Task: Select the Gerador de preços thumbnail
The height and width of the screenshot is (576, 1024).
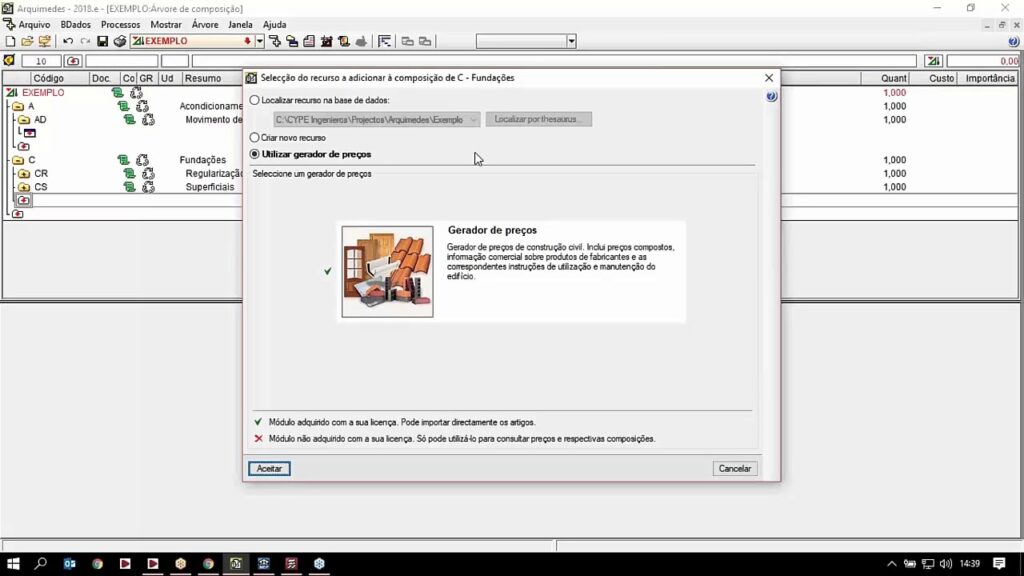Action: click(387, 272)
